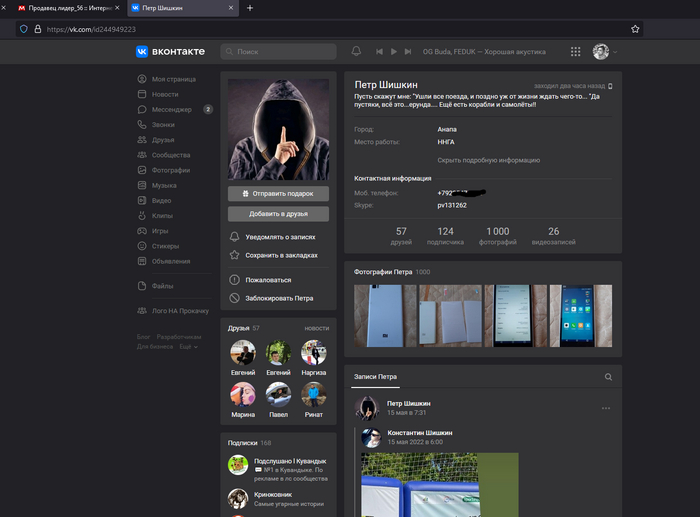Expand the 'Ещё' footer menu

click(x=187, y=347)
